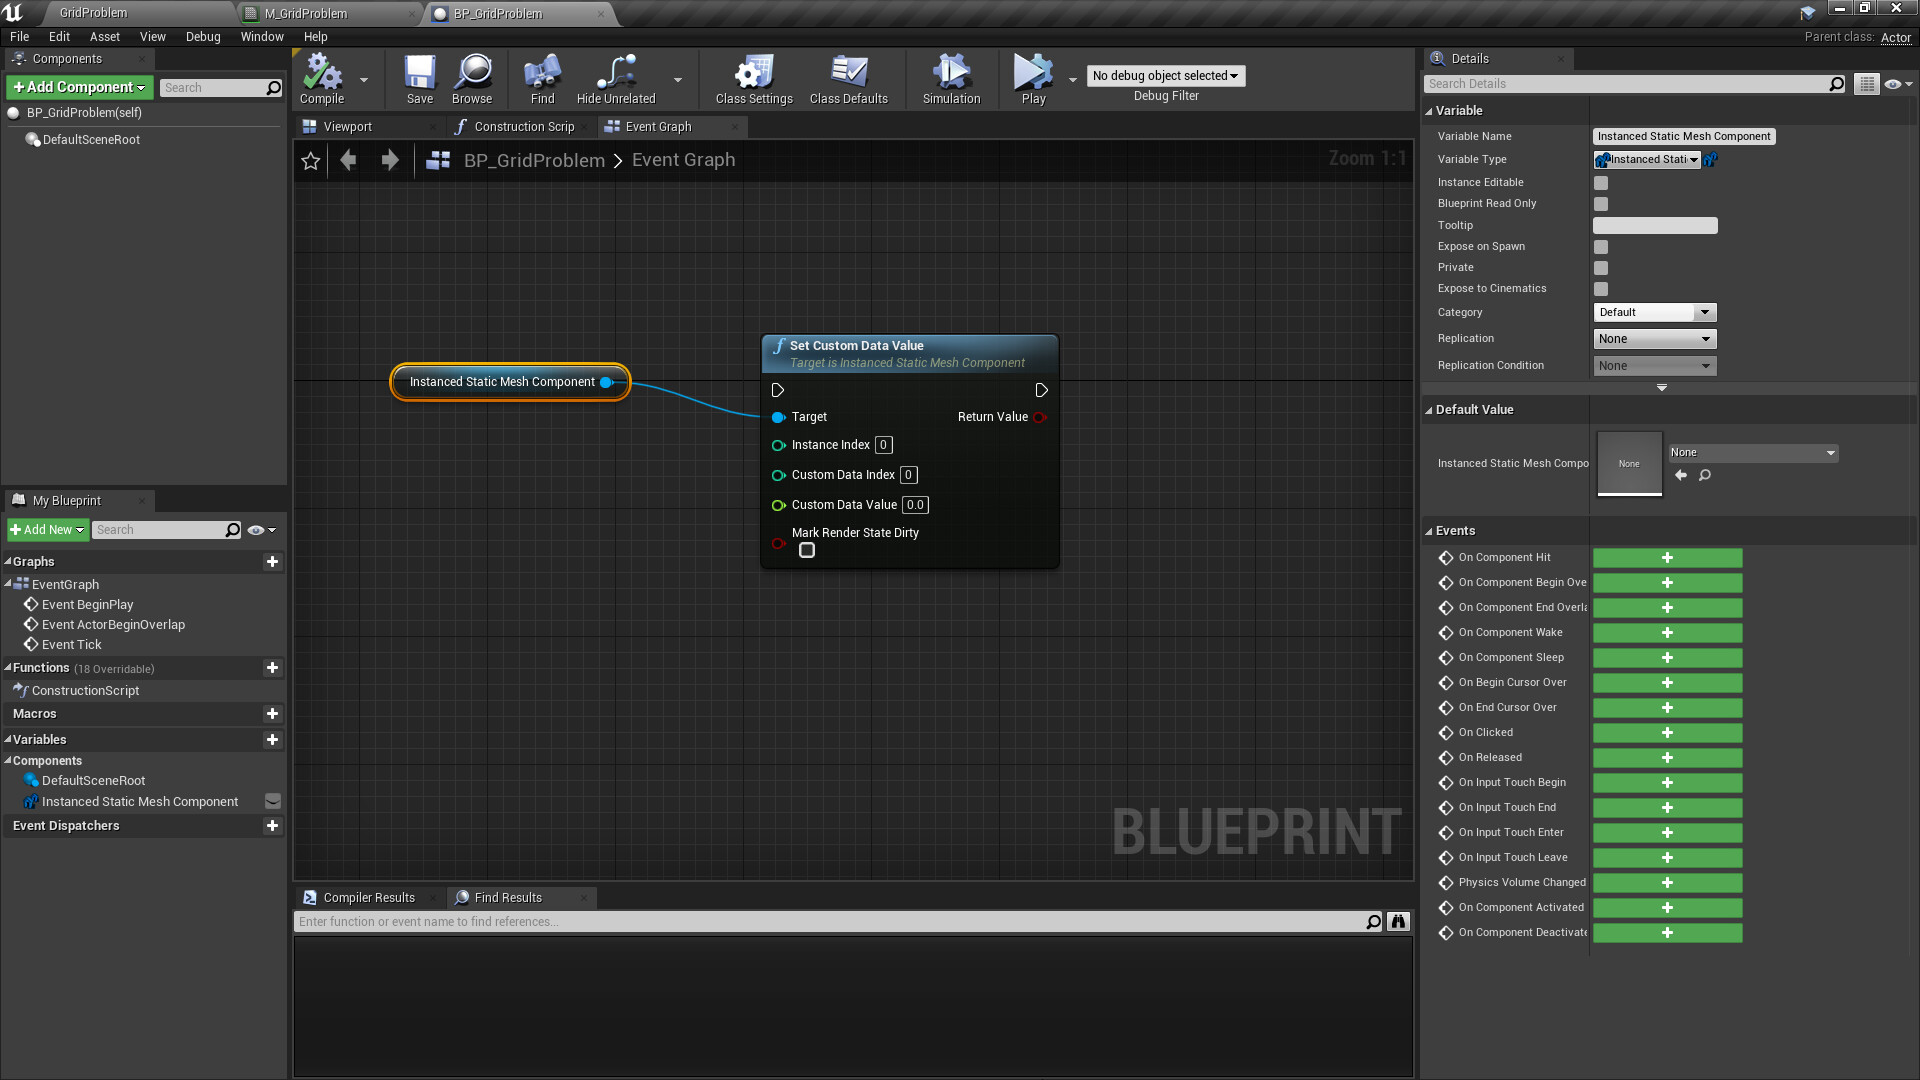Add On Component Hit event
The width and height of the screenshot is (1920, 1080).
point(1667,558)
